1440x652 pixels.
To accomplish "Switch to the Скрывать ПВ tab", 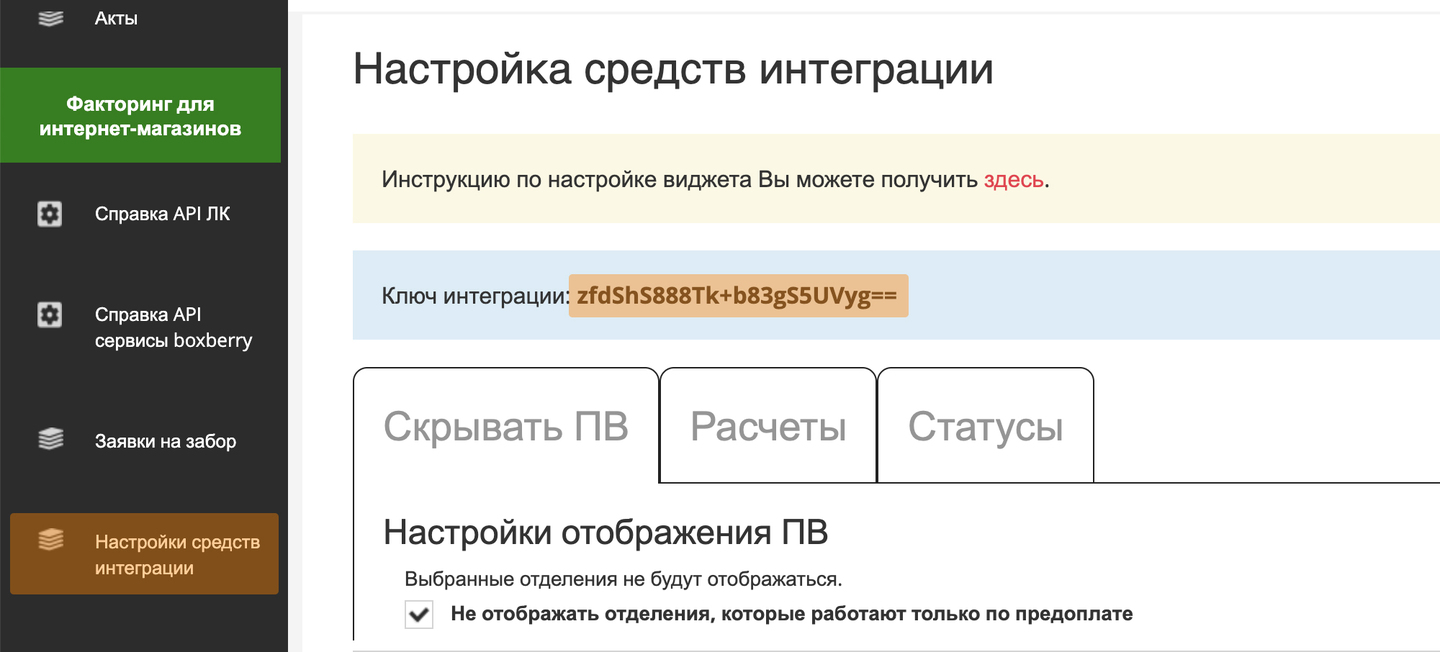I will [506, 427].
